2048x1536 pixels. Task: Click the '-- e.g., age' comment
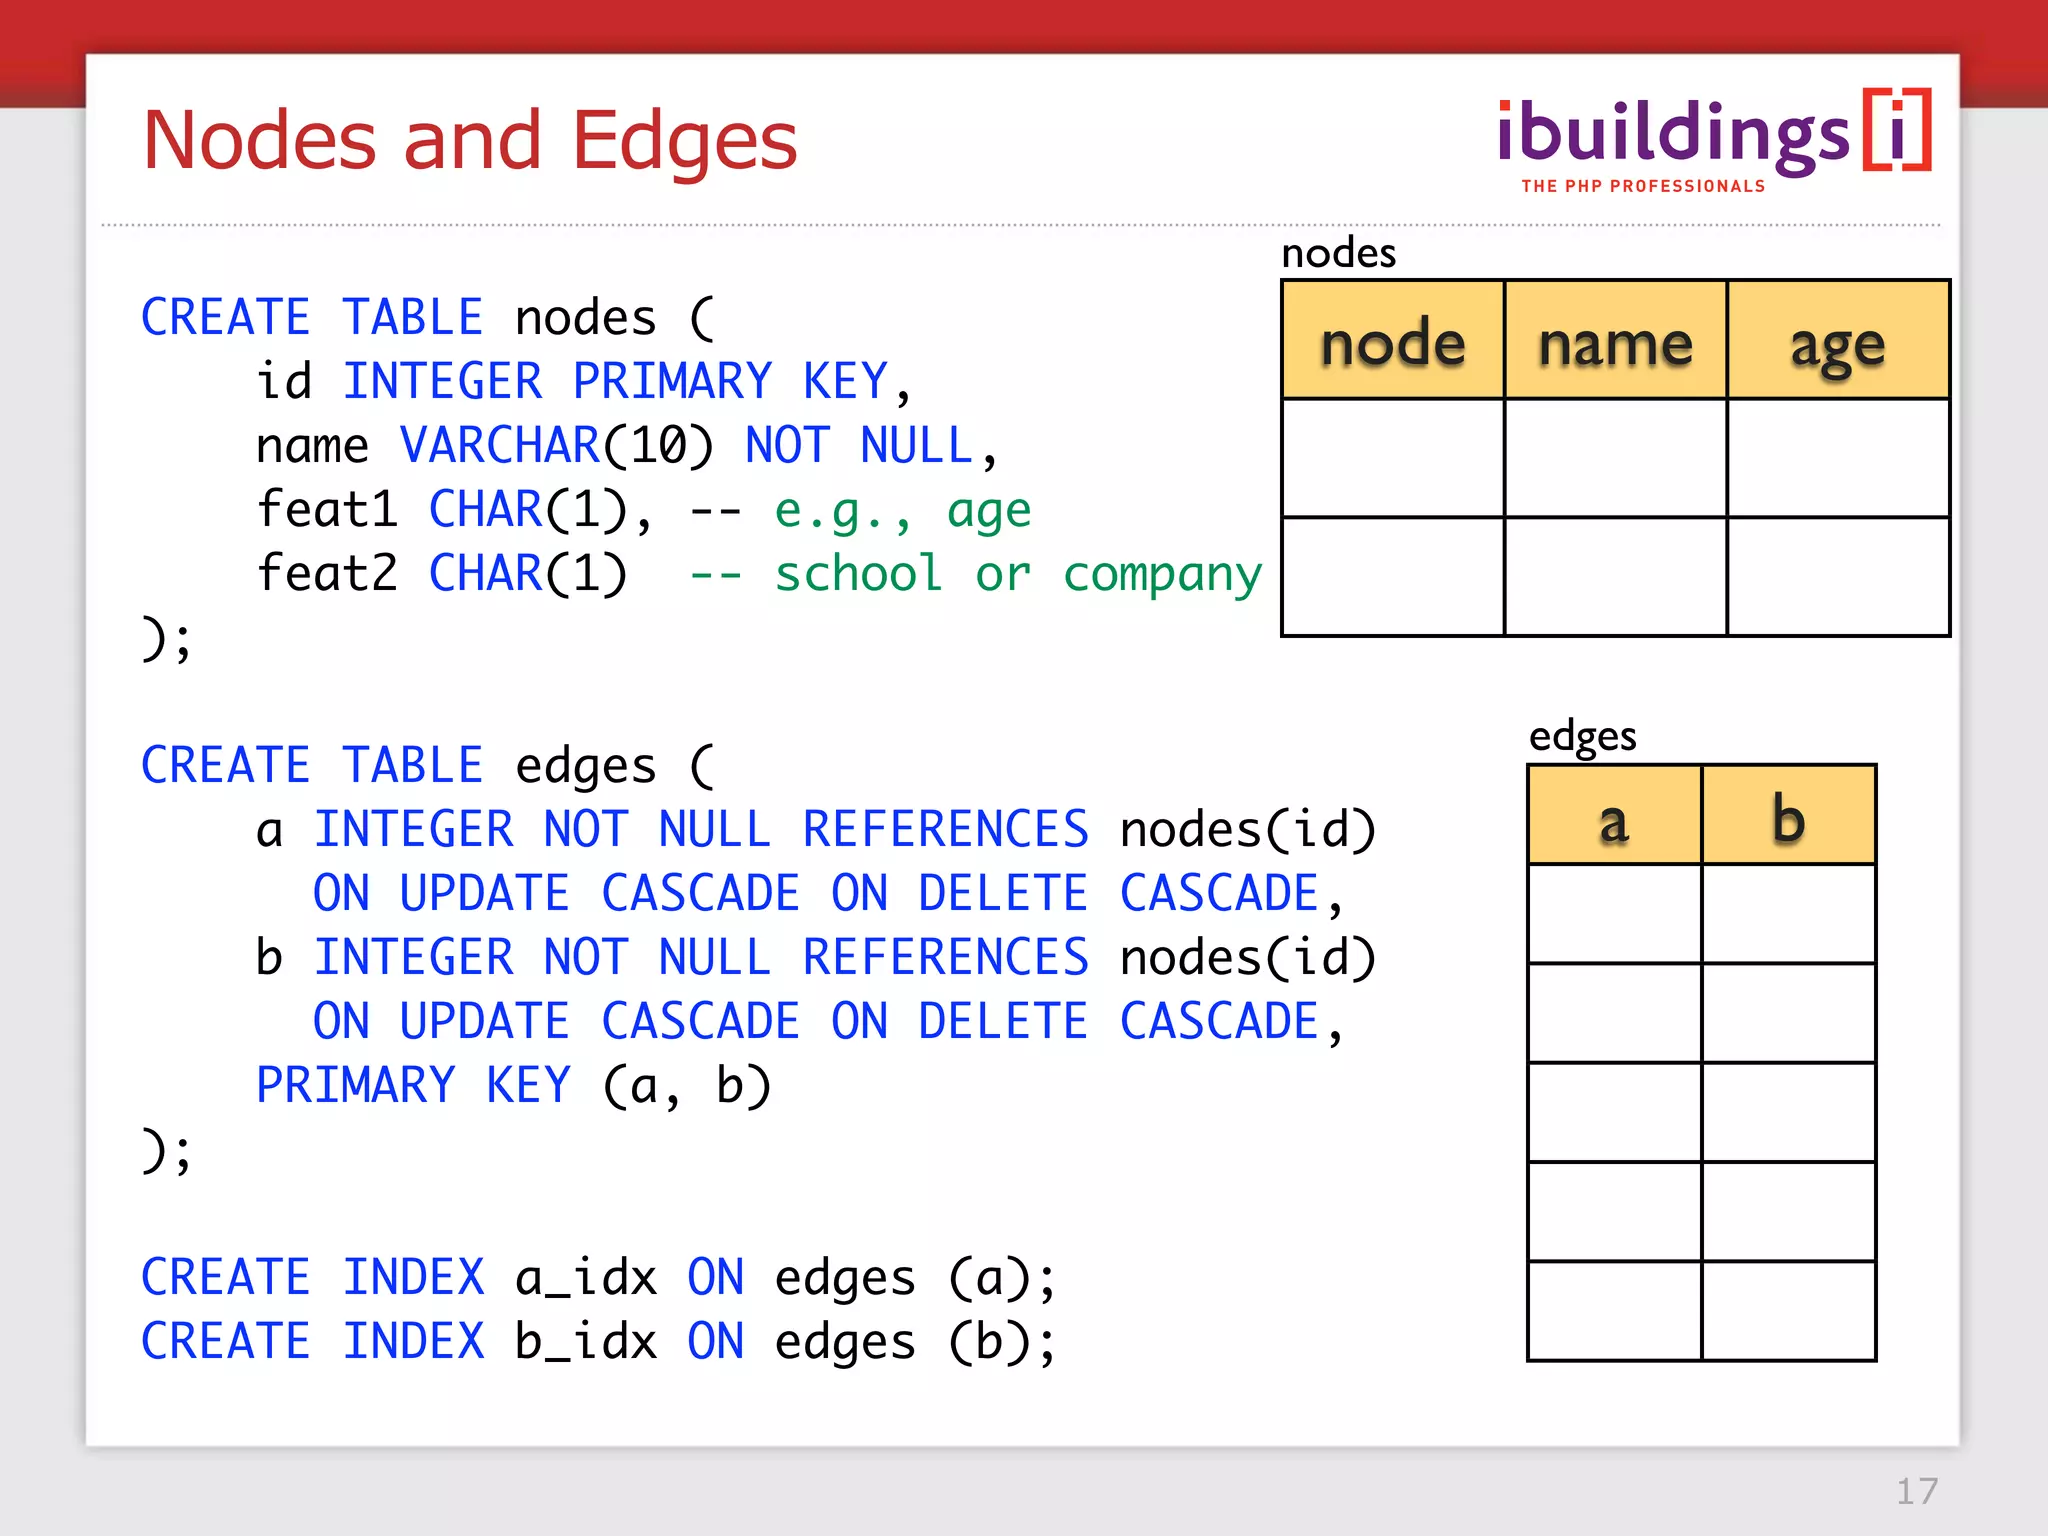point(860,512)
